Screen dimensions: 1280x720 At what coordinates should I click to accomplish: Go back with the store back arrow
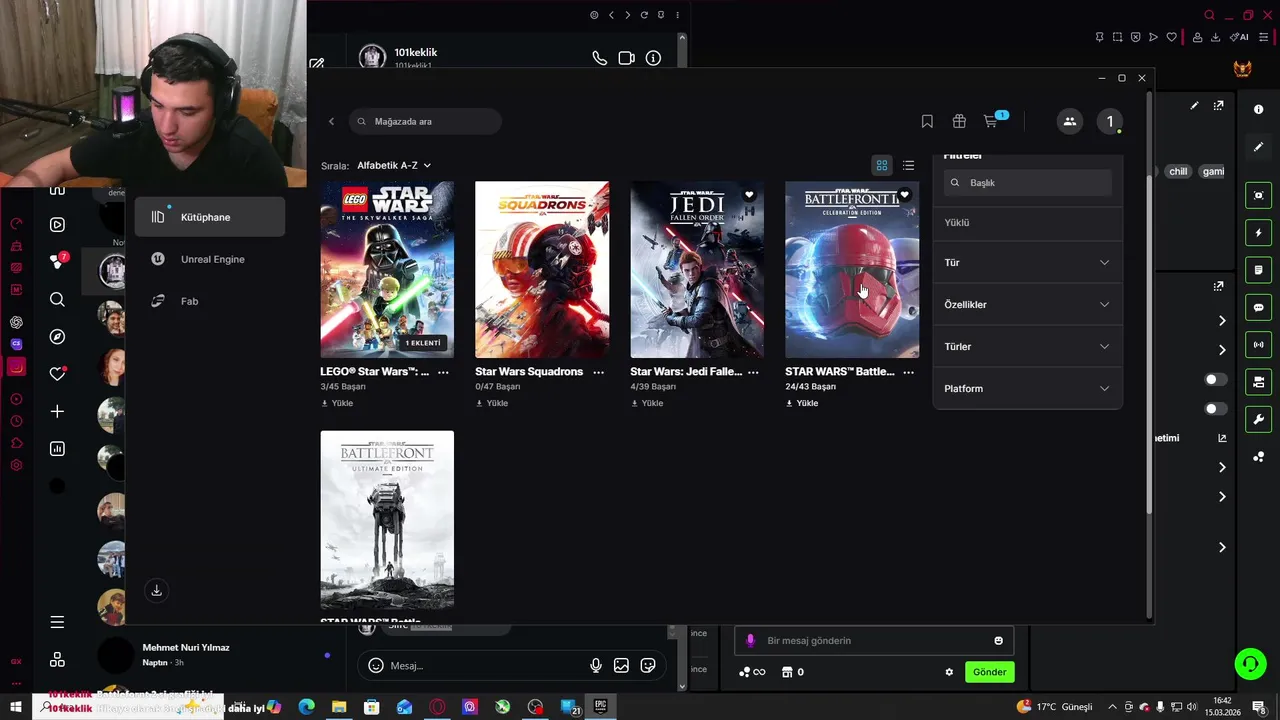(331, 121)
